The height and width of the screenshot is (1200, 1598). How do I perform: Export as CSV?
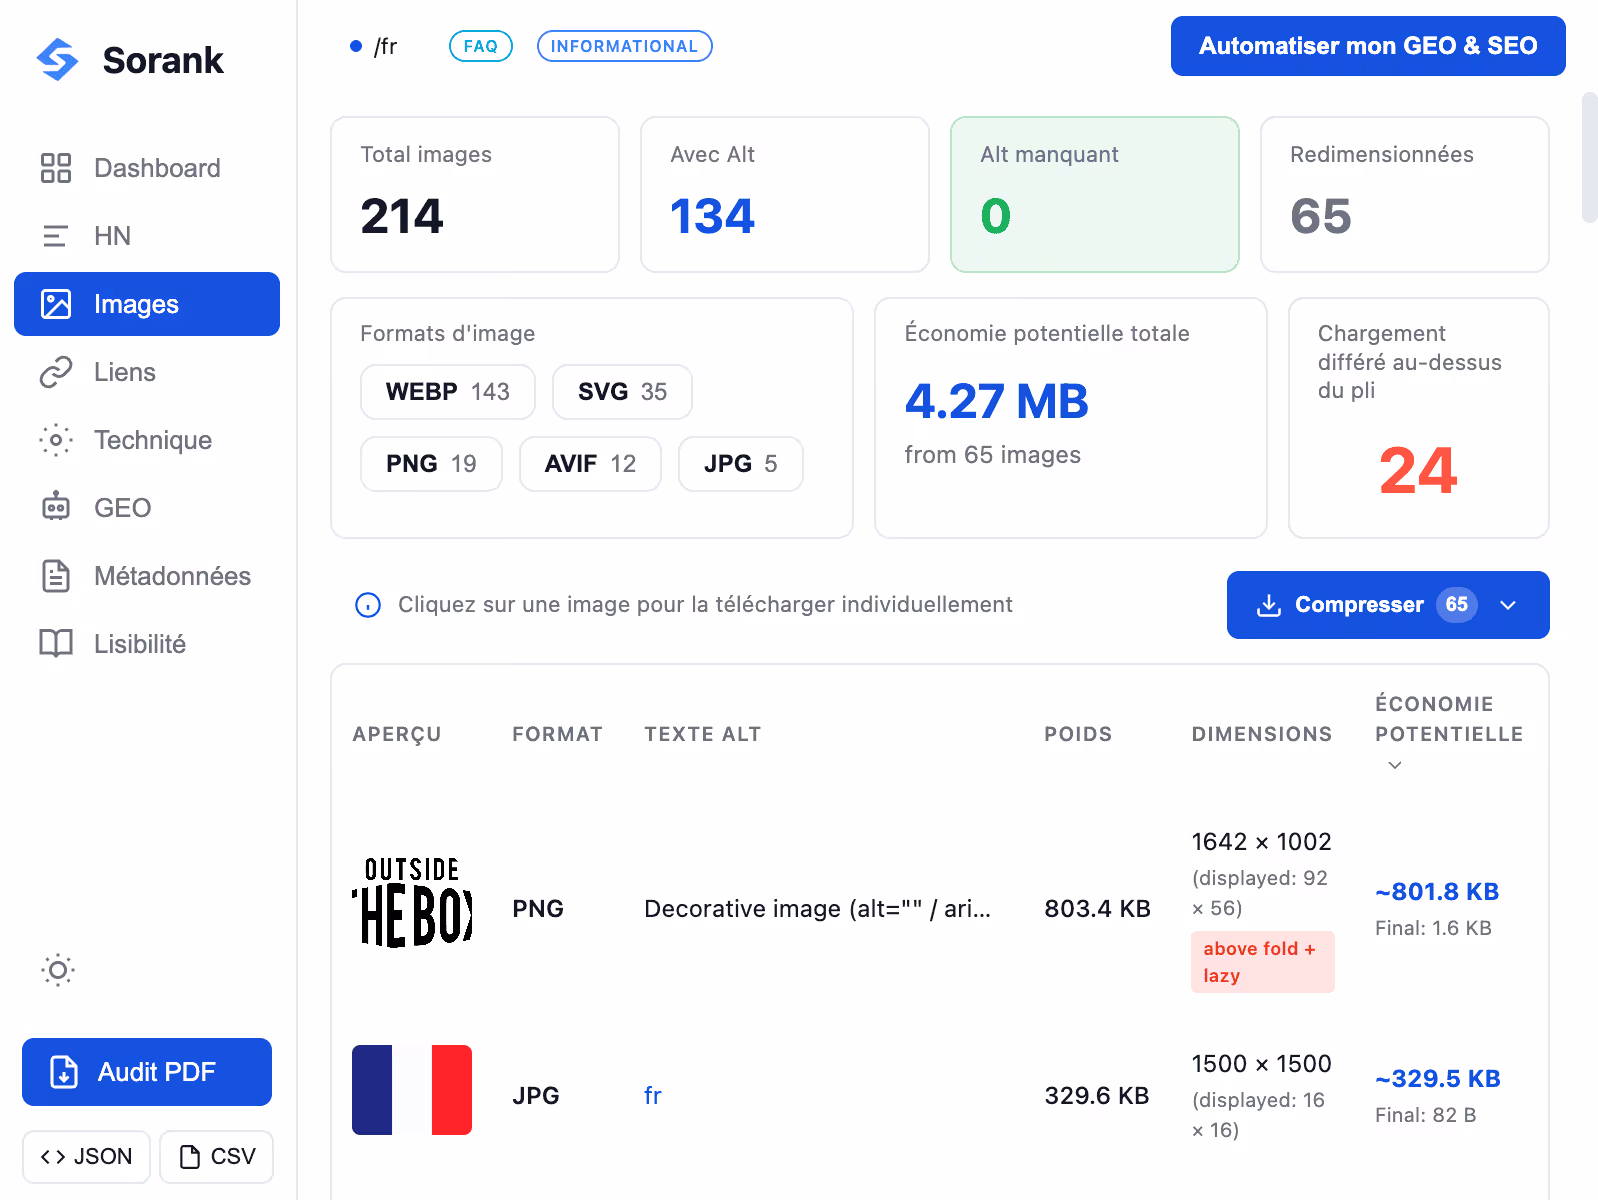pos(217,1157)
